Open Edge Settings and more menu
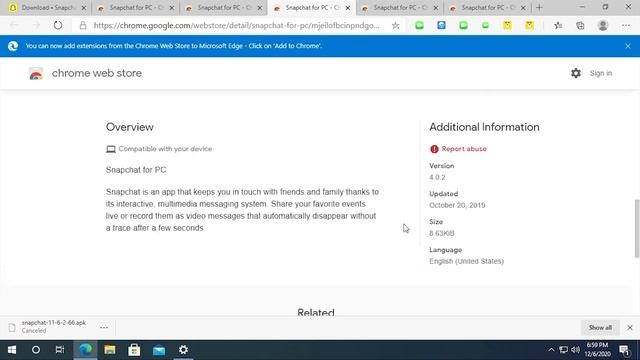The height and width of the screenshot is (360, 640). click(x=626, y=25)
